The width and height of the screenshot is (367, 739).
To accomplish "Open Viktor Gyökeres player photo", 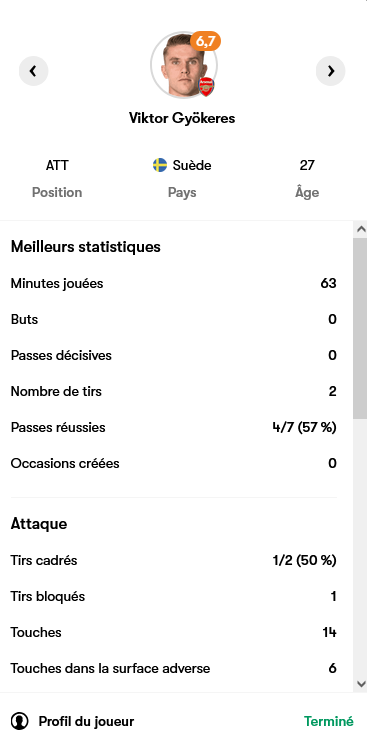I will [x=184, y=65].
